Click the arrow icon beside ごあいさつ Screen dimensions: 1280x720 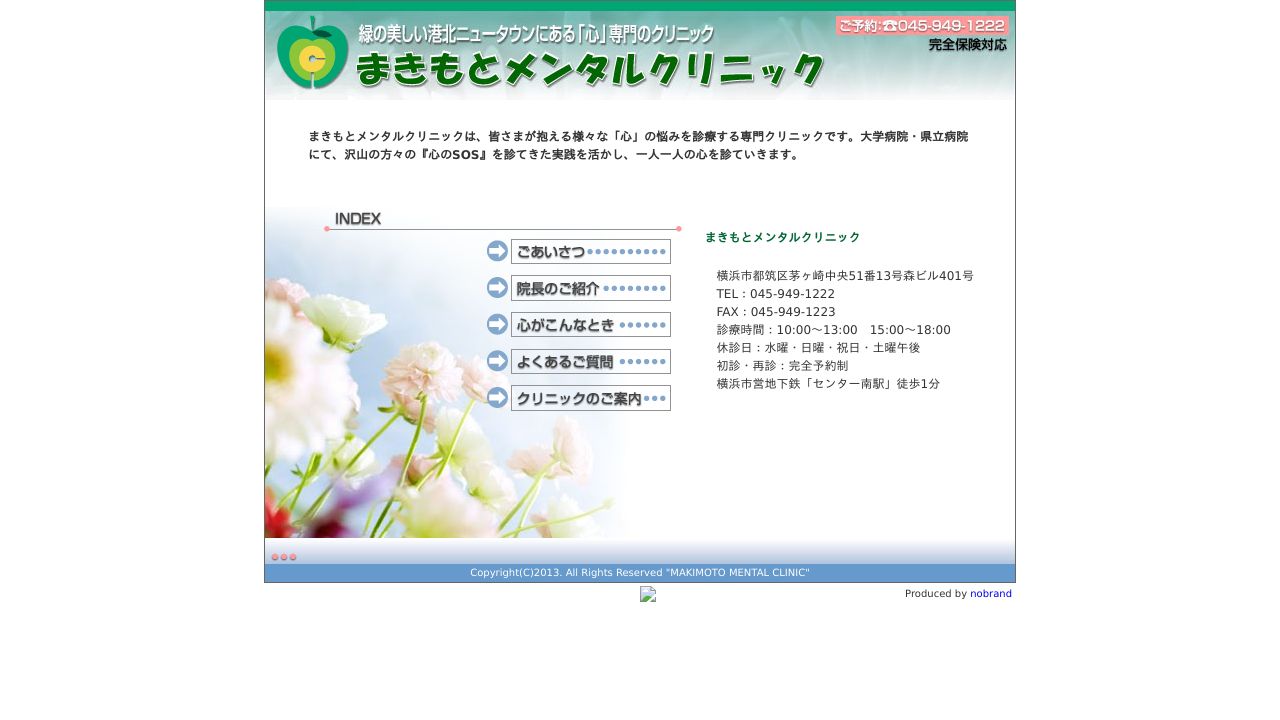coord(497,252)
